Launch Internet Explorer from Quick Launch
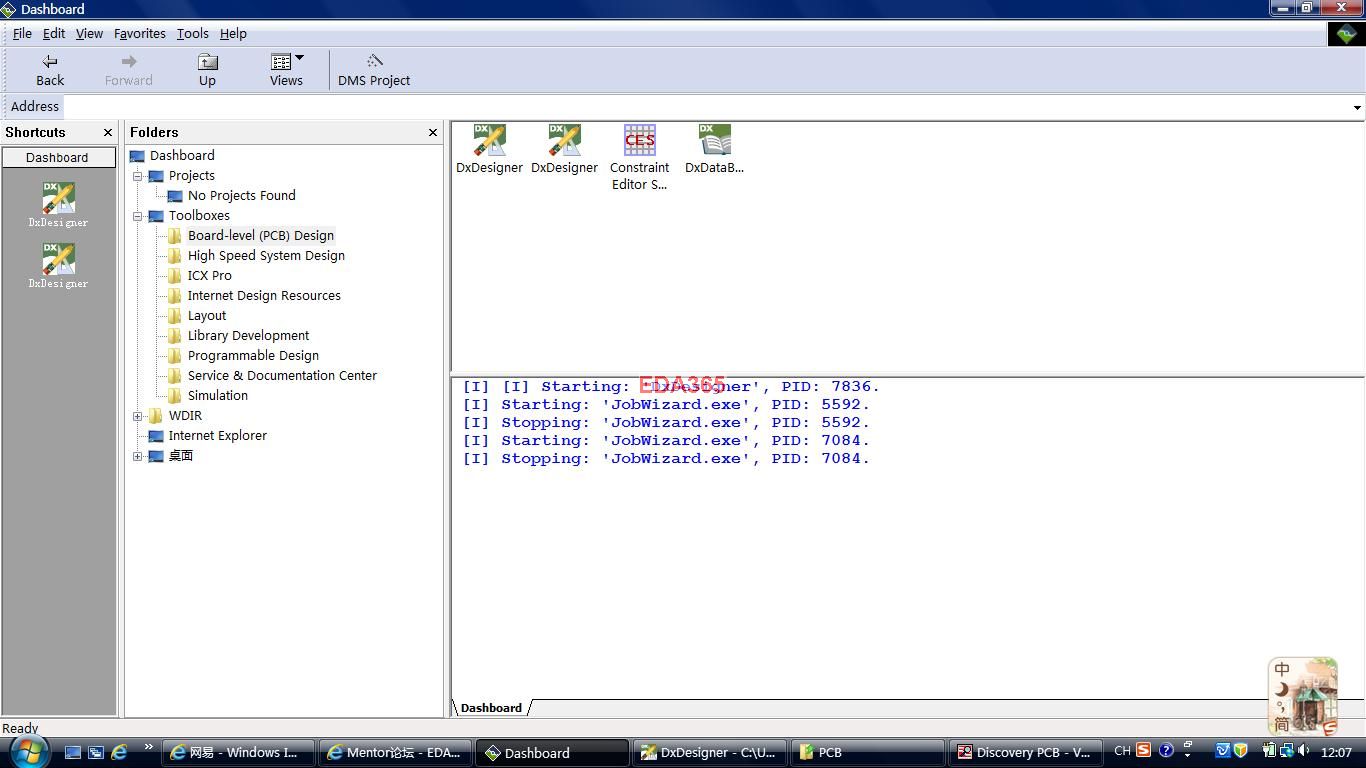This screenshot has width=1366, height=768. [x=119, y=752]
